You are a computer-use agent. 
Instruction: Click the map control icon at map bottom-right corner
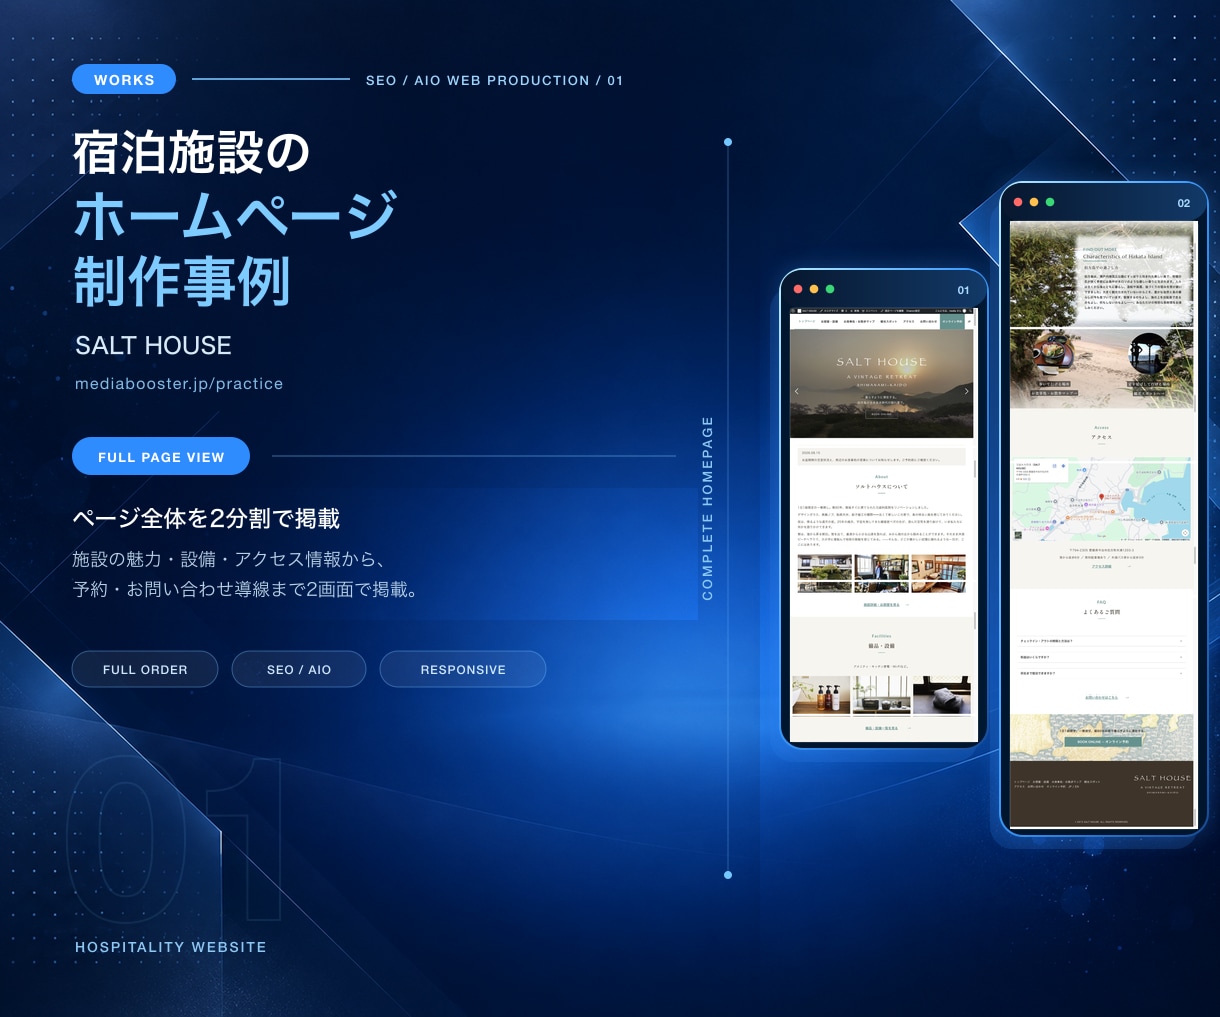tap(1185, 533)
